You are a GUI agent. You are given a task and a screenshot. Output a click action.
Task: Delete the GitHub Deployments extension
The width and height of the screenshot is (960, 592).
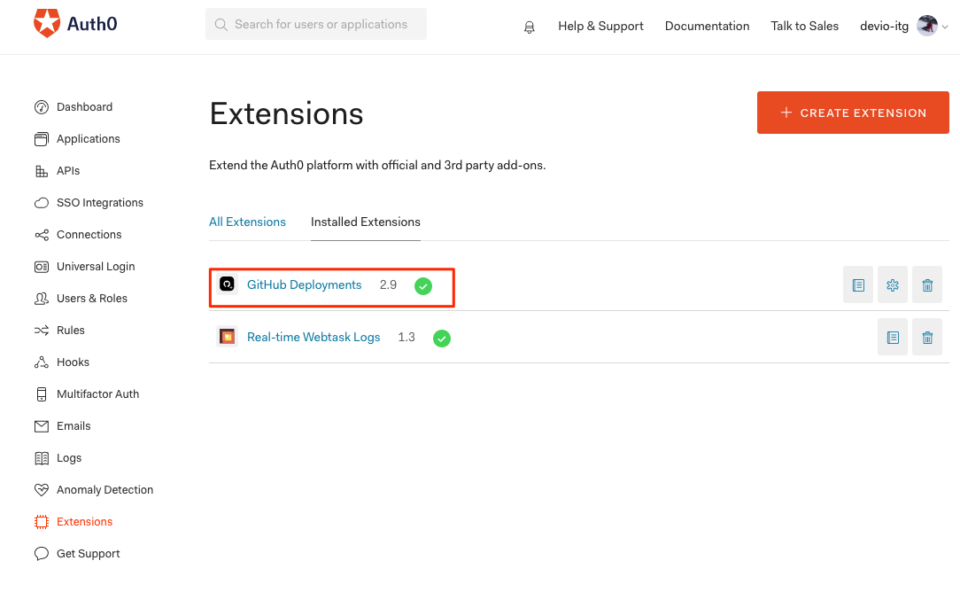pos(926,284)
